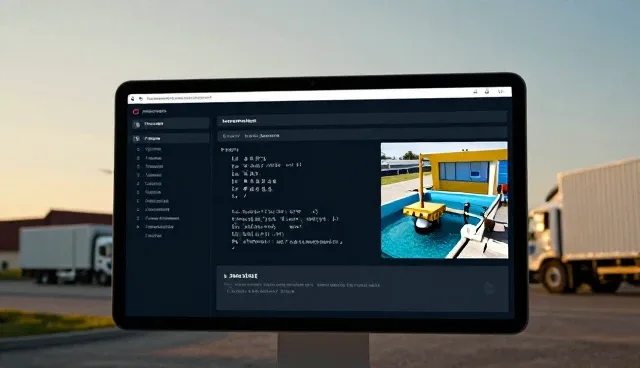Expand the bottom panel heading chevron
The width and height of the screenshot is (640, 368).
(225, 276)
